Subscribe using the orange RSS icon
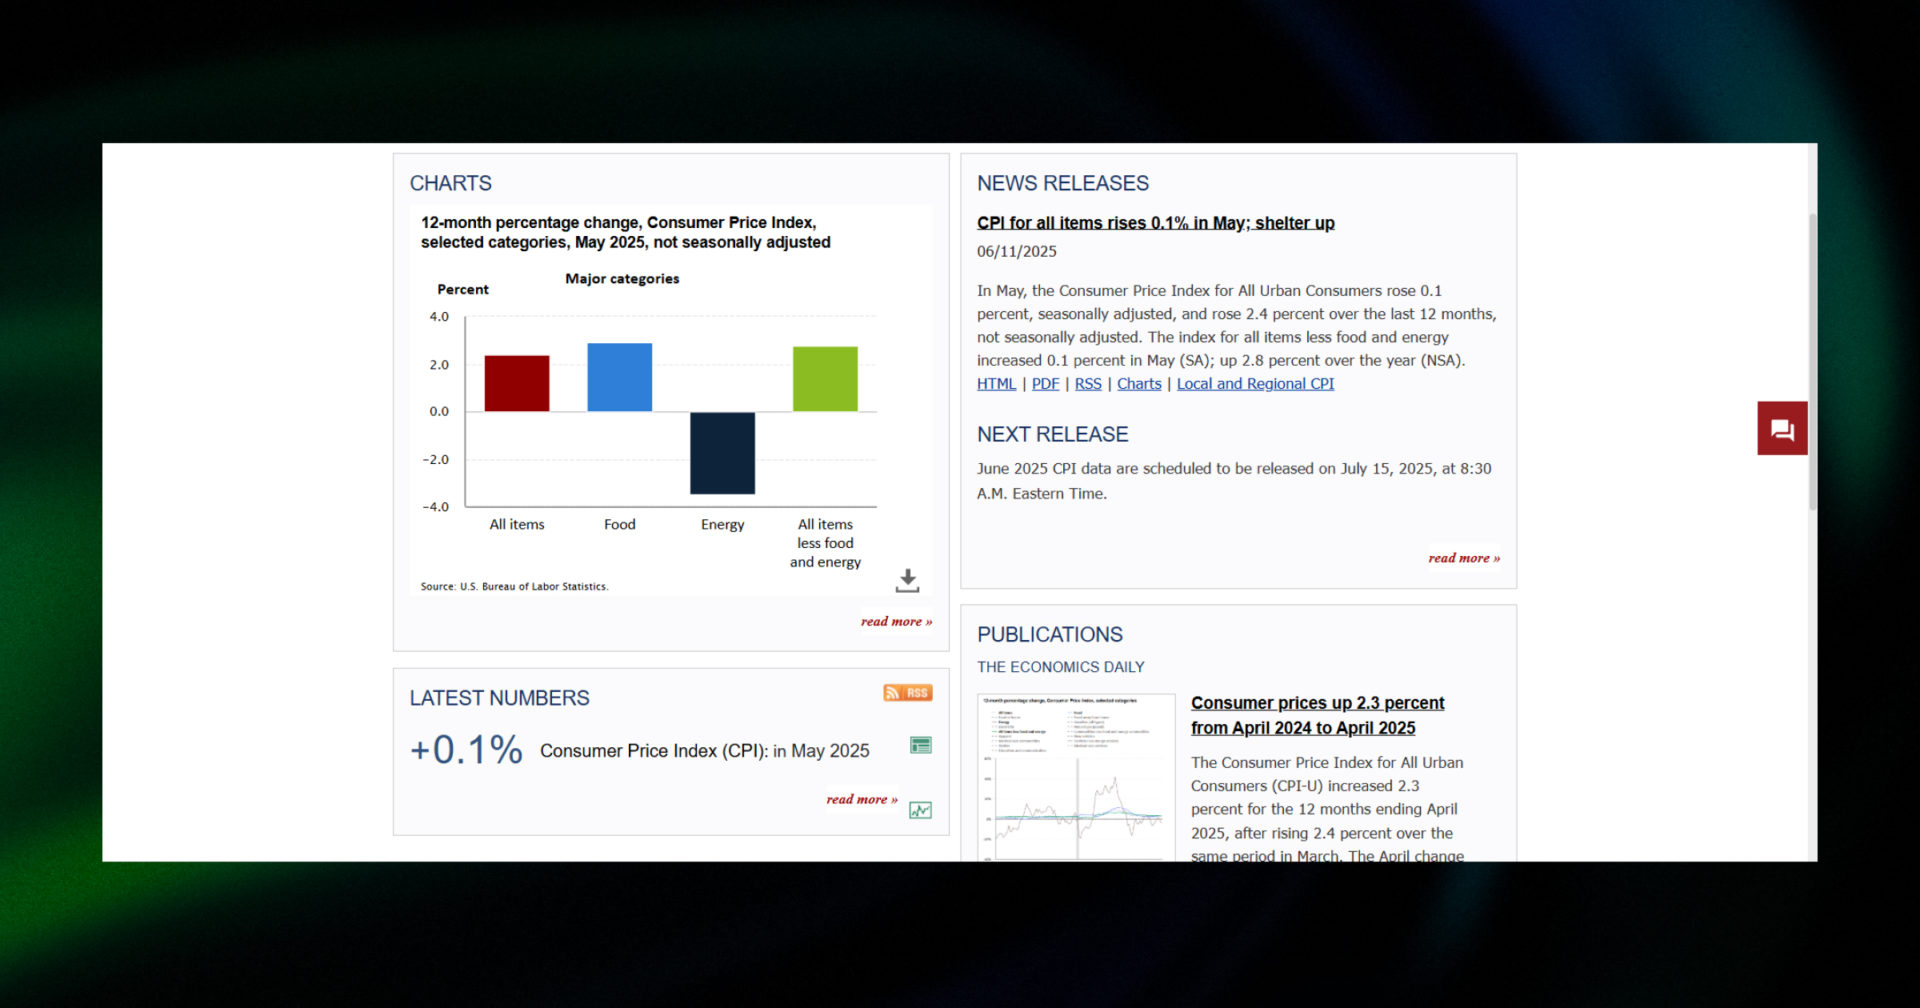1920x1008 pixels. pos(906,692)
